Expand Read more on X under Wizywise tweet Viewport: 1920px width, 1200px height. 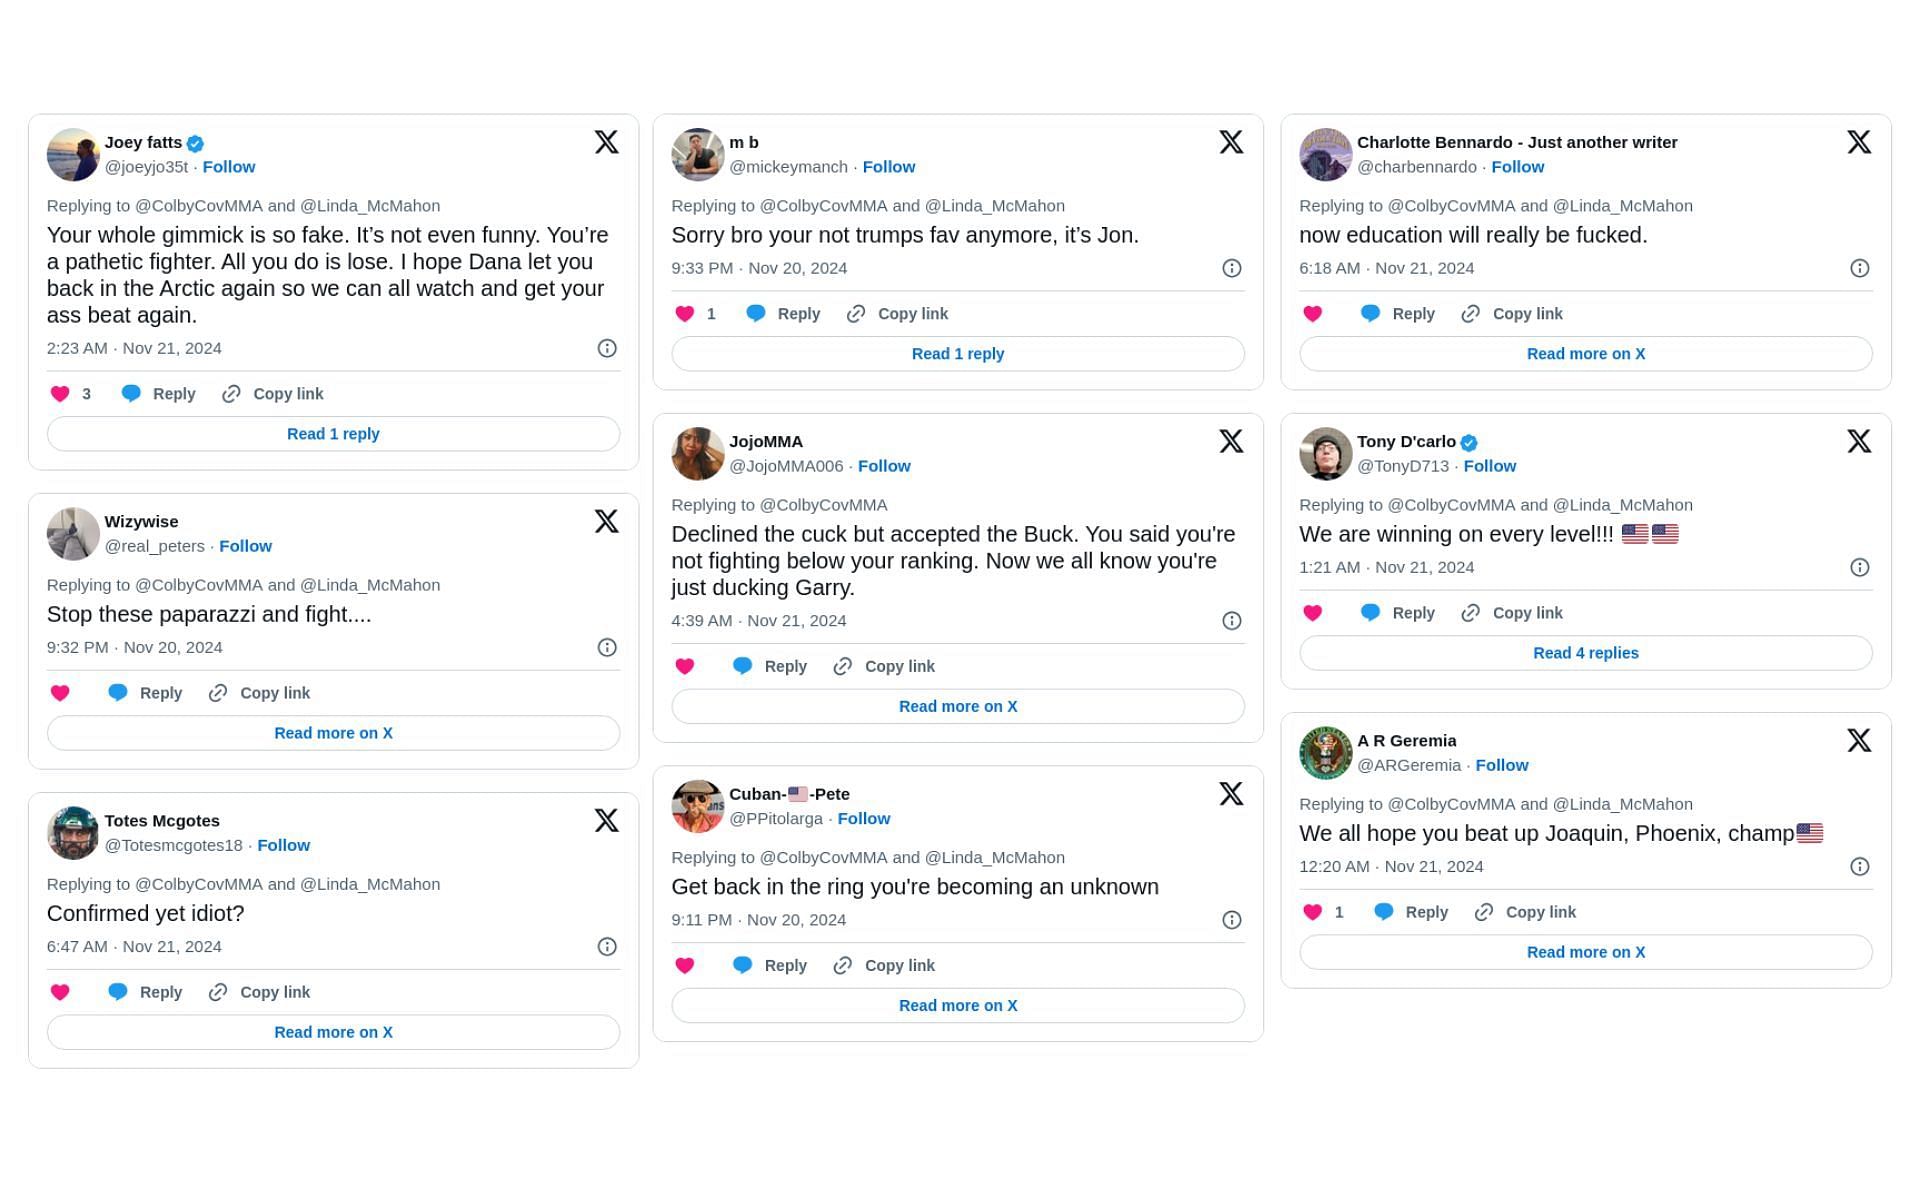(x=333, y=733)
